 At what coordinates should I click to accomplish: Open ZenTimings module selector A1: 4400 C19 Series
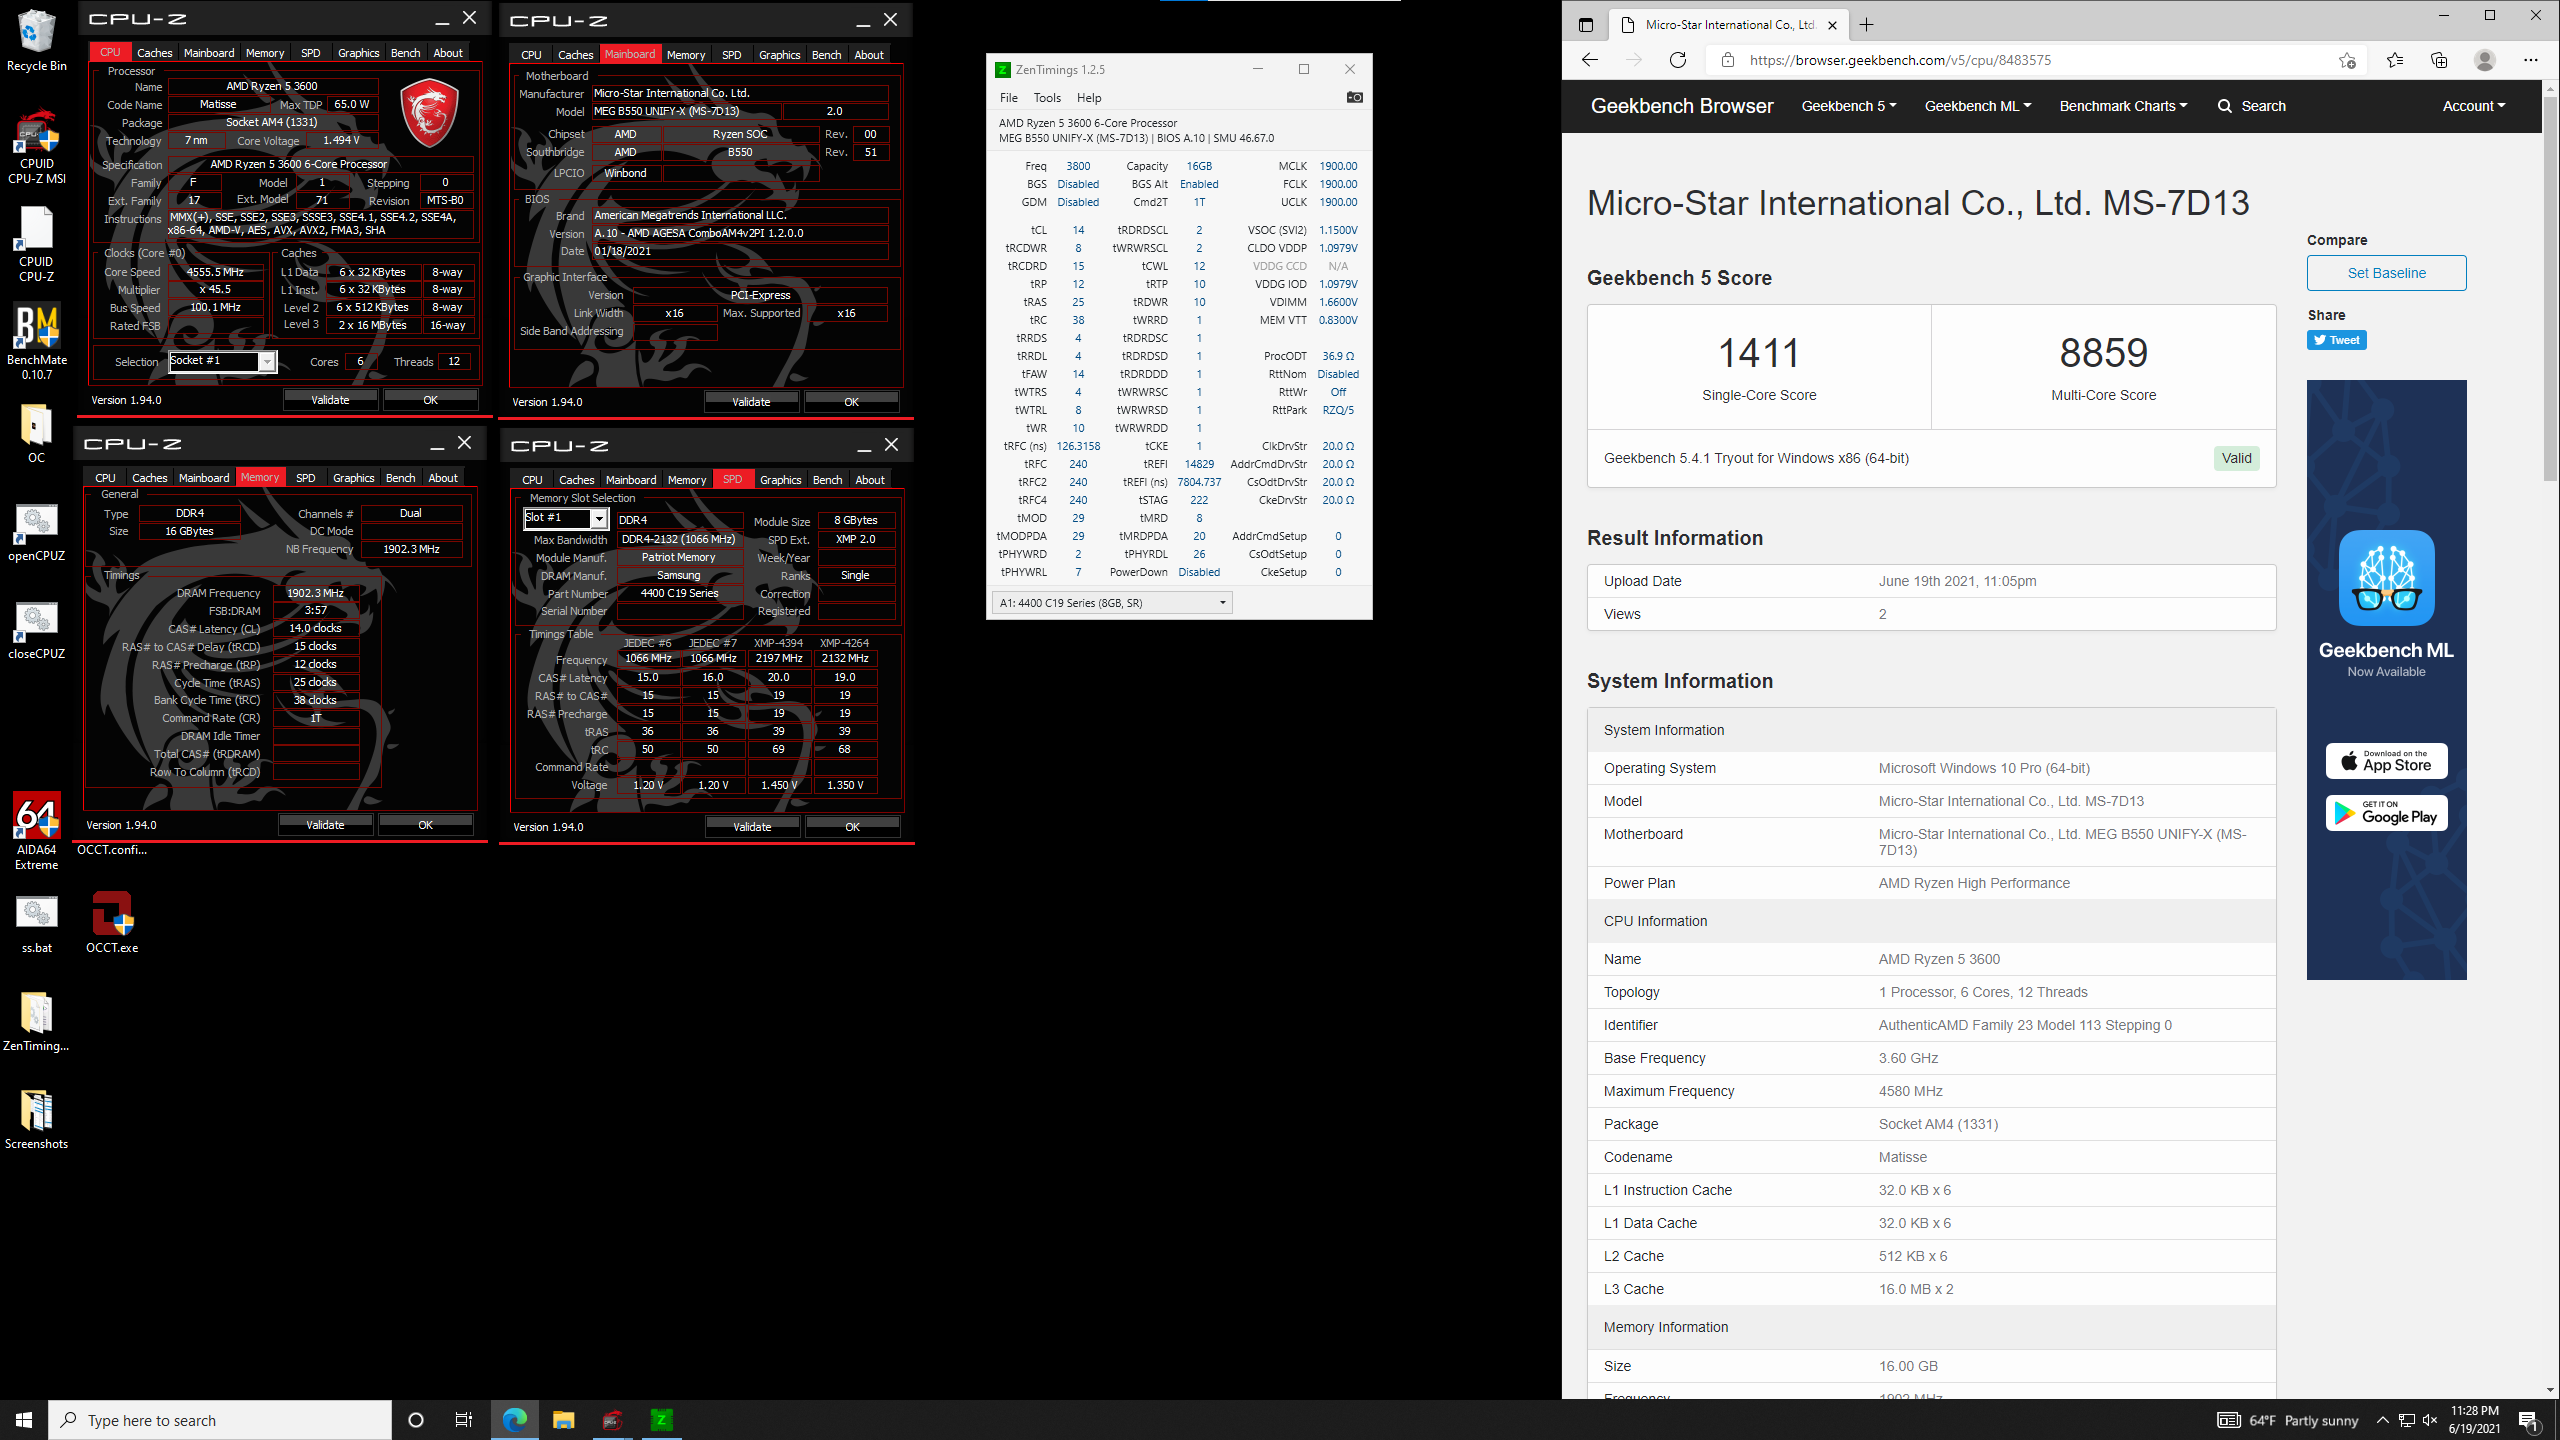click(x=1111, y=603)
